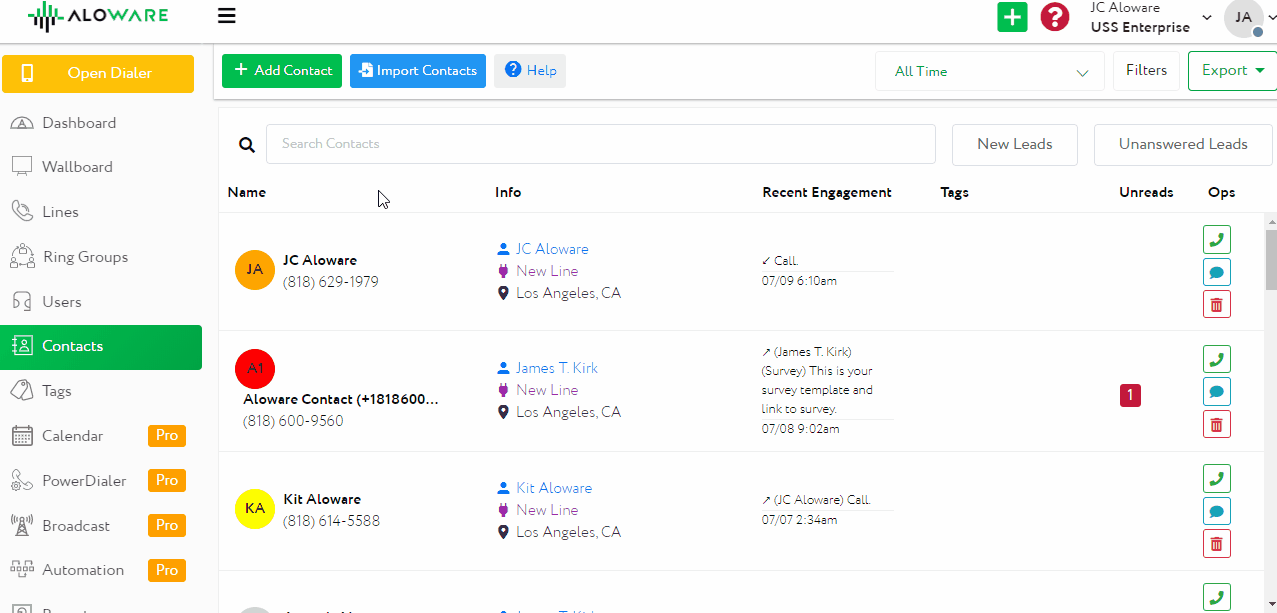Viewport: 1277px width, 613px height.
Task: Click the Import Contacts button
Action: point(417,71)
